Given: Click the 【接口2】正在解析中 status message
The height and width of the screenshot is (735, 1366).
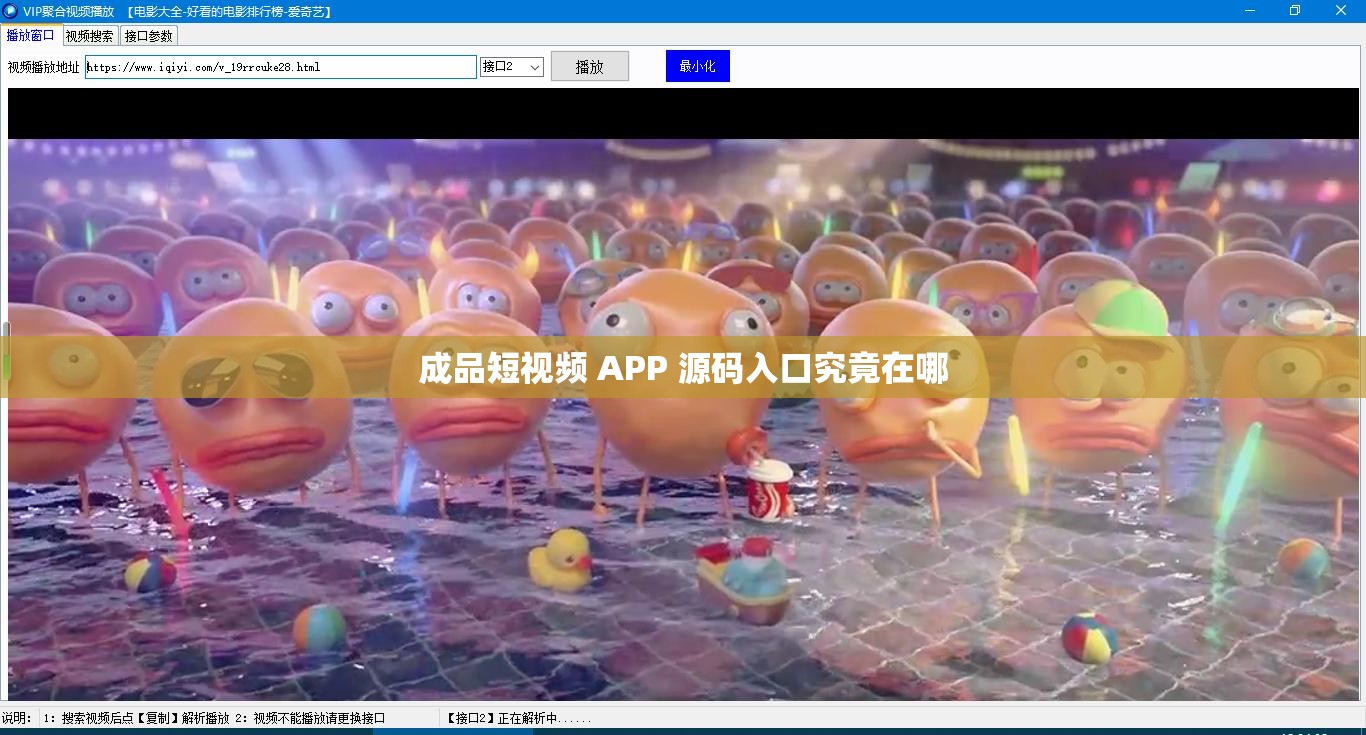Looking at the screenshot, I should tap(519, 717).
